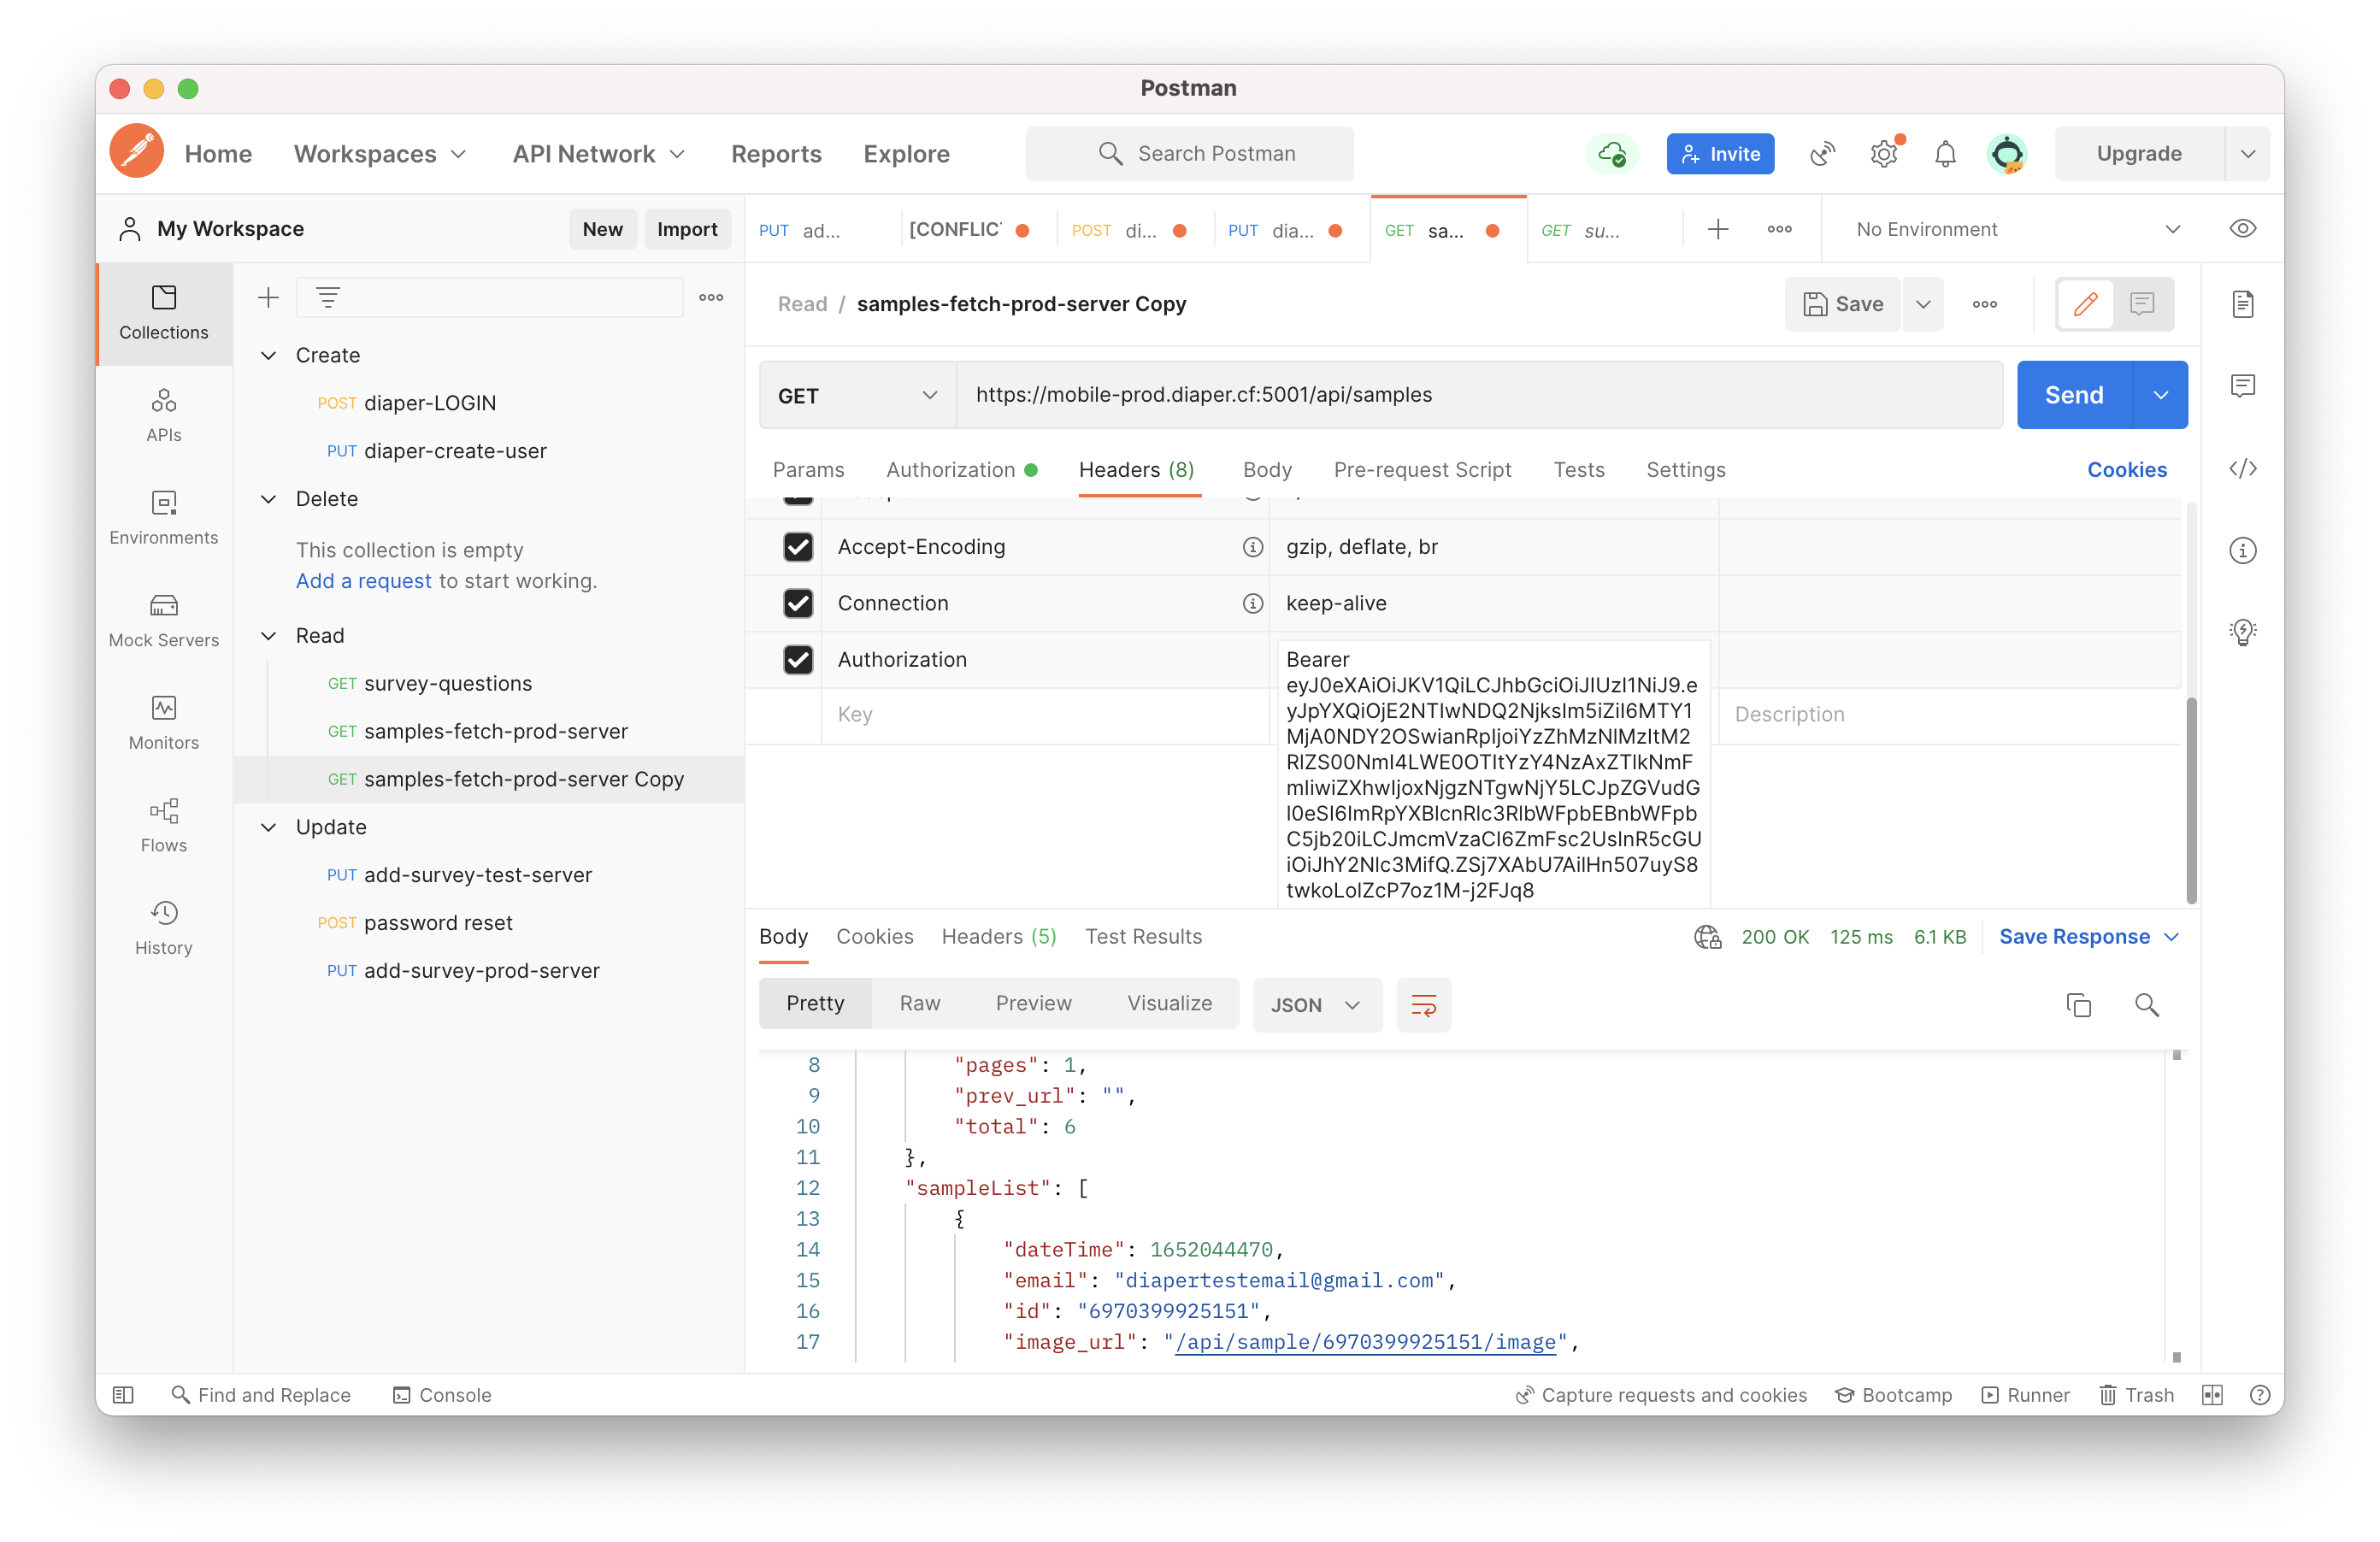Image resolution: width=2380 pixels, height=1542 pixels.
Task: Switch to the request Body tab
Action: [1267, 470]
